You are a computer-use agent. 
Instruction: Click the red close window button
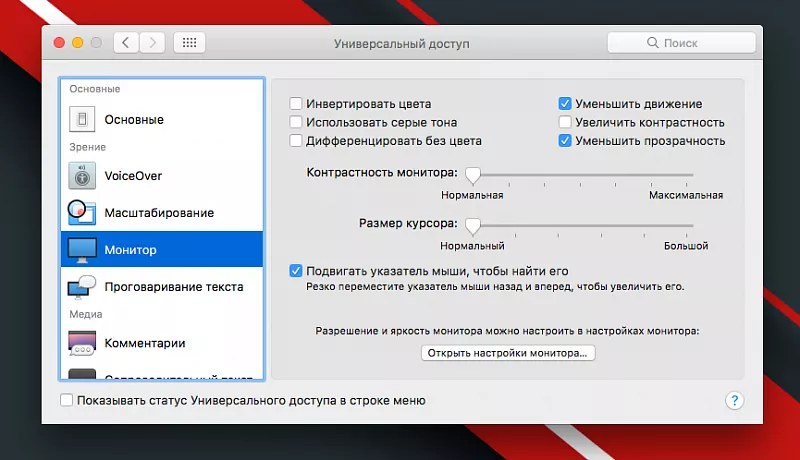click(x=59, y=43)
